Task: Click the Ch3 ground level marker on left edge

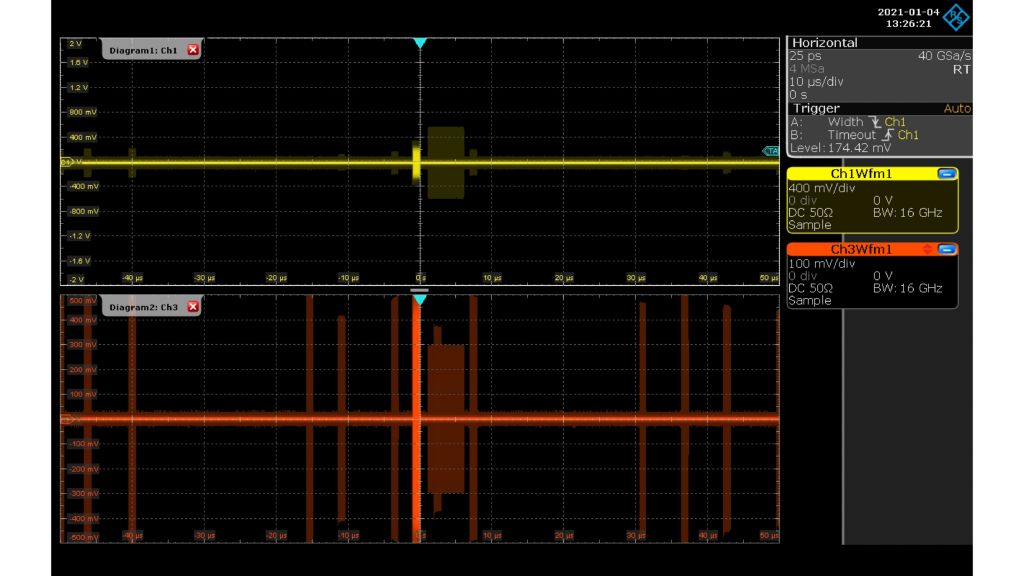Action: coord(66,419)
